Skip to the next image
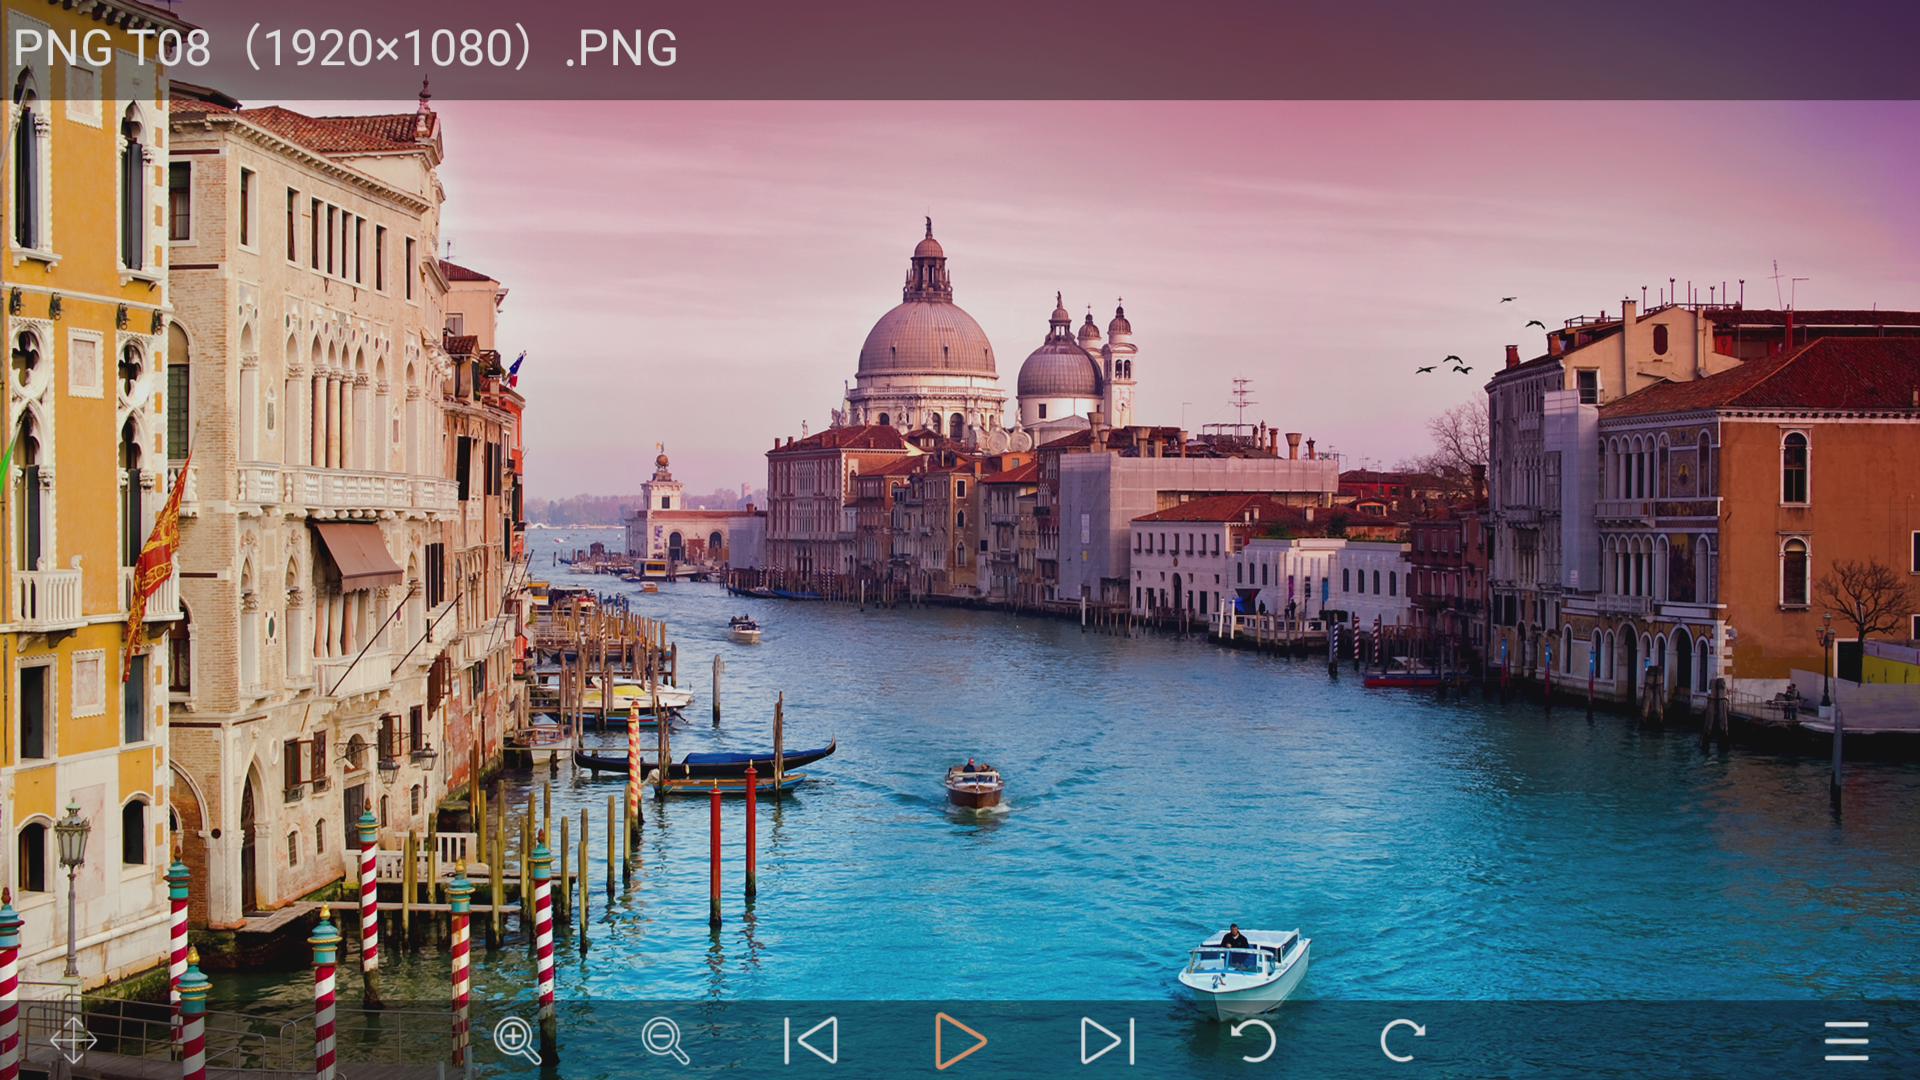Viewport: 1920px width, 1080px height. tap(1108, 1041)
